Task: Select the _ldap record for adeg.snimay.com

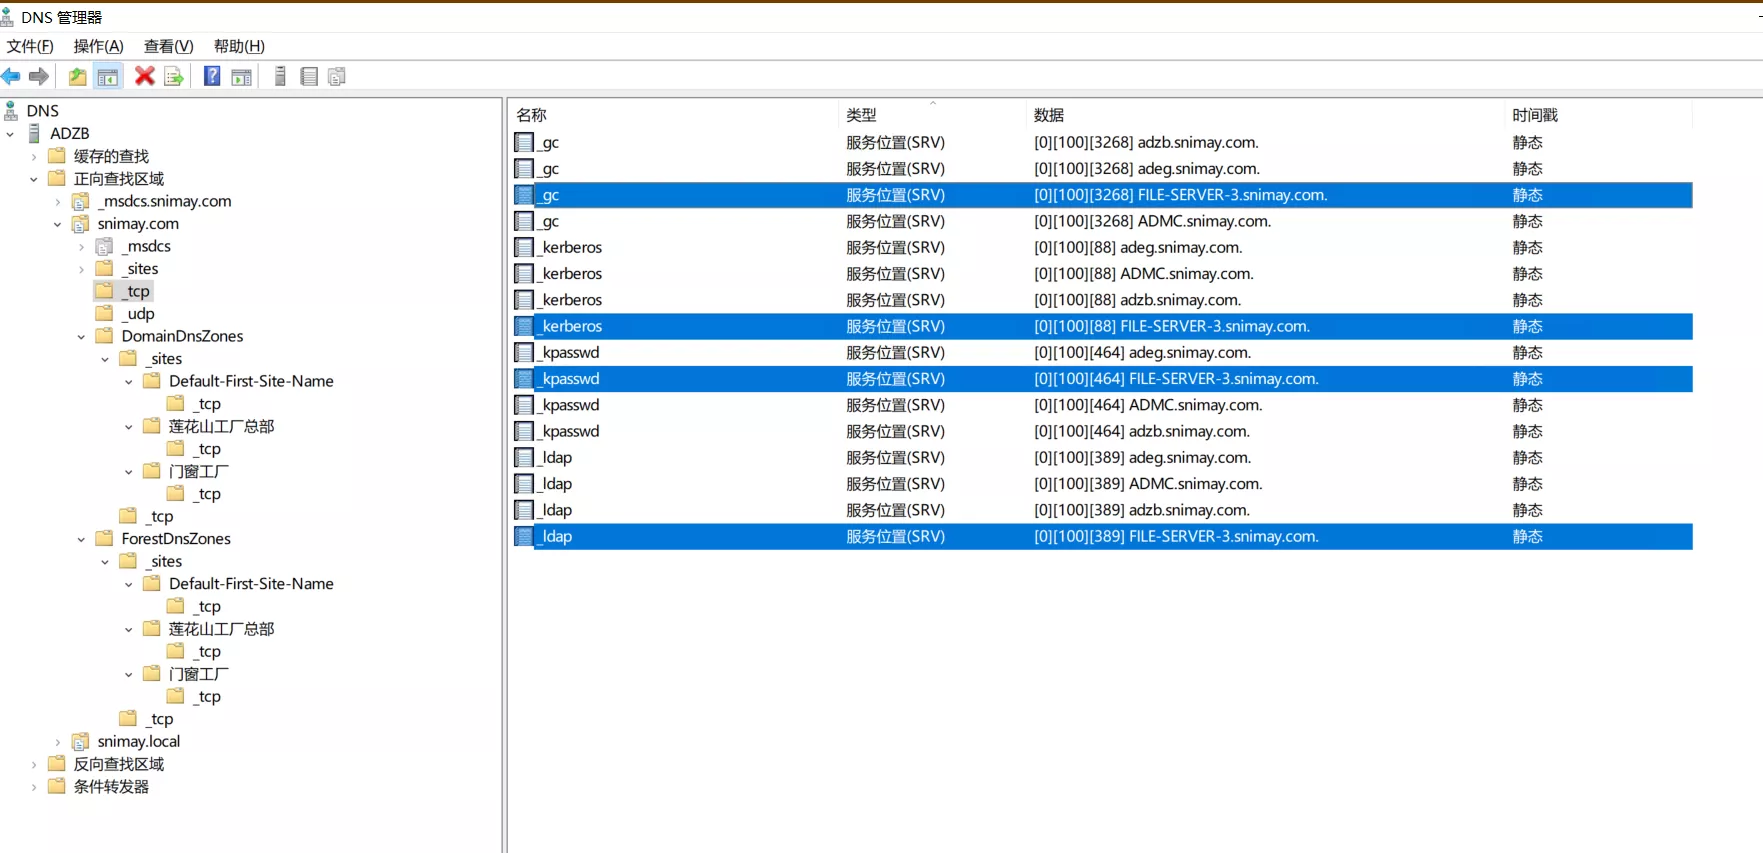Action: [x=557, y=458]
